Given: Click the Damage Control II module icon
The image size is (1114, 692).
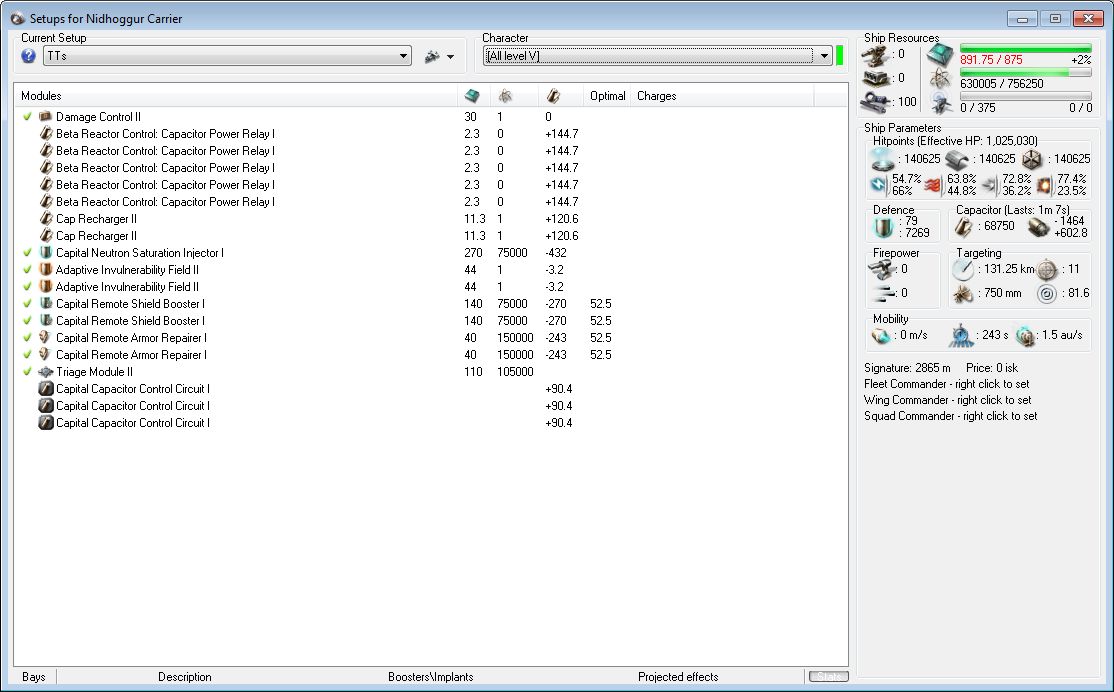Looking at the screenshot, I should (45, 117).
